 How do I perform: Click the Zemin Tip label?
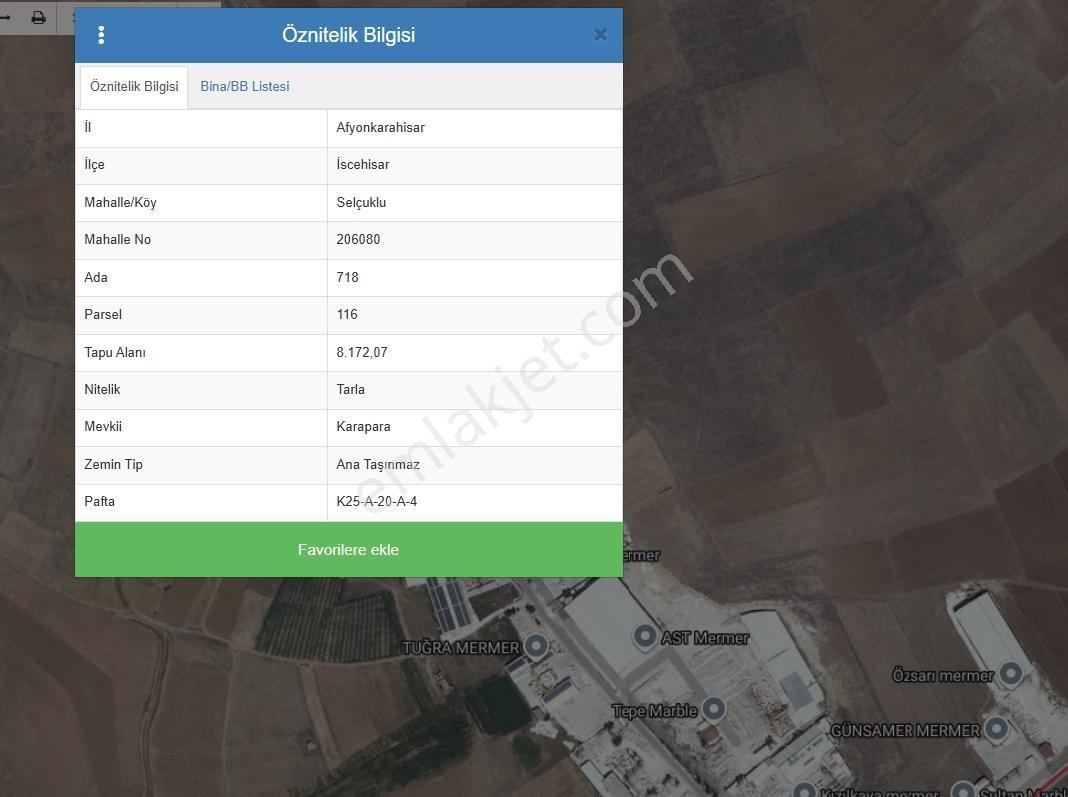point(114,465)
